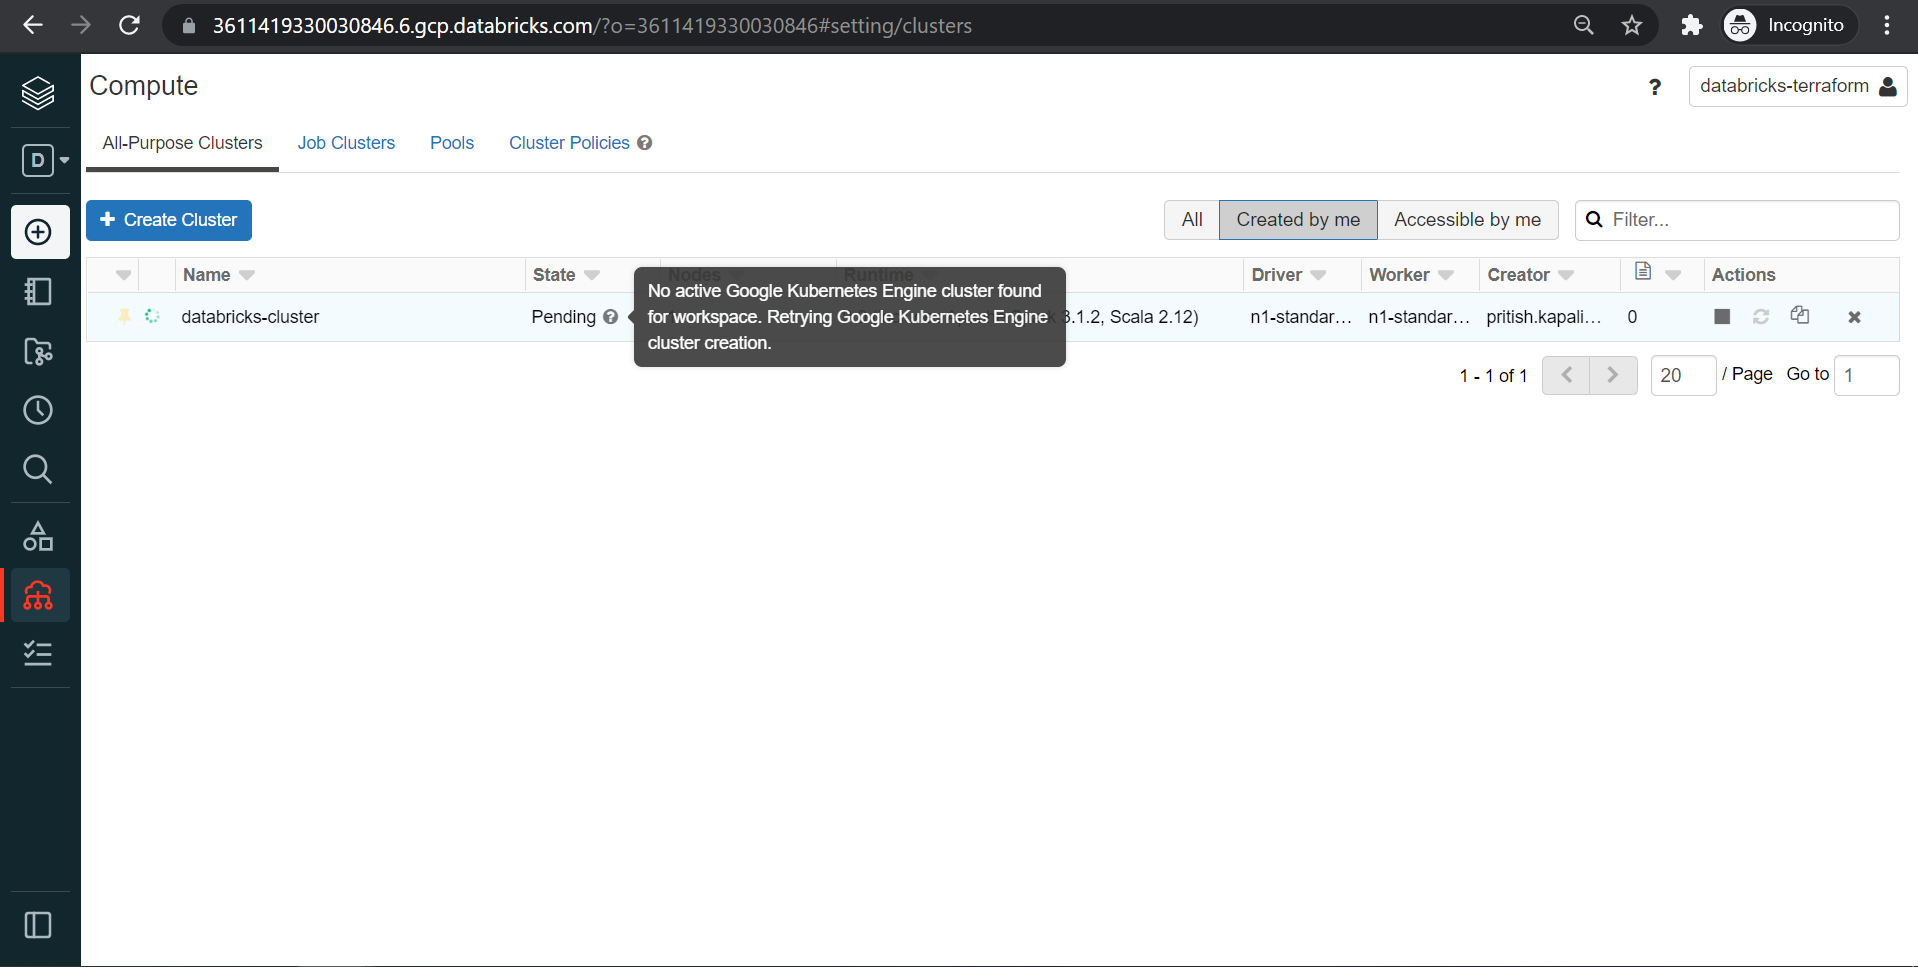Unpin the databricks-cluster
1918x967 pixels.
coord(124,316)
